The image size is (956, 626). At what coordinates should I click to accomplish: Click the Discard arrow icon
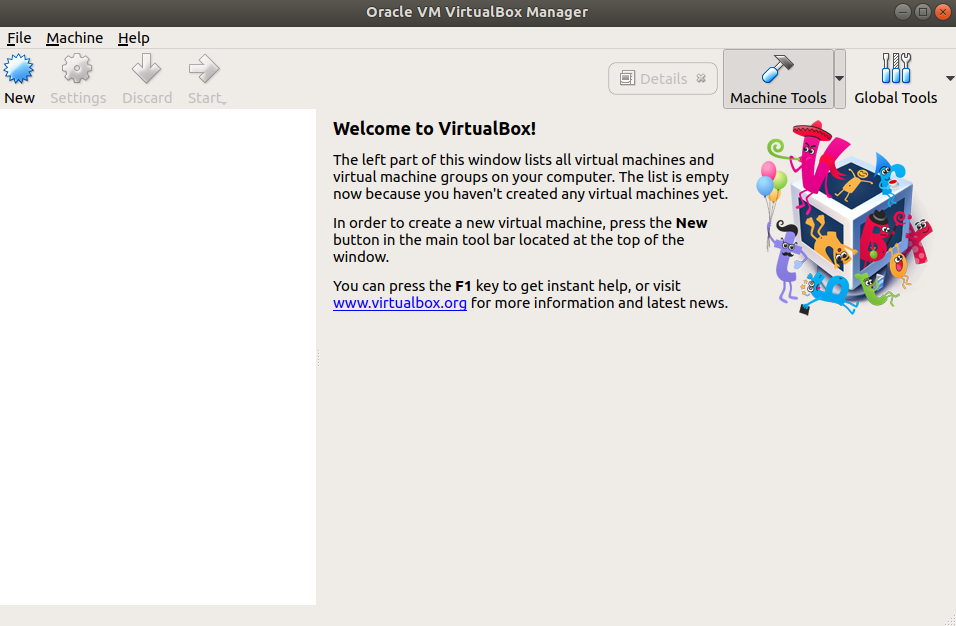(147, 69)
